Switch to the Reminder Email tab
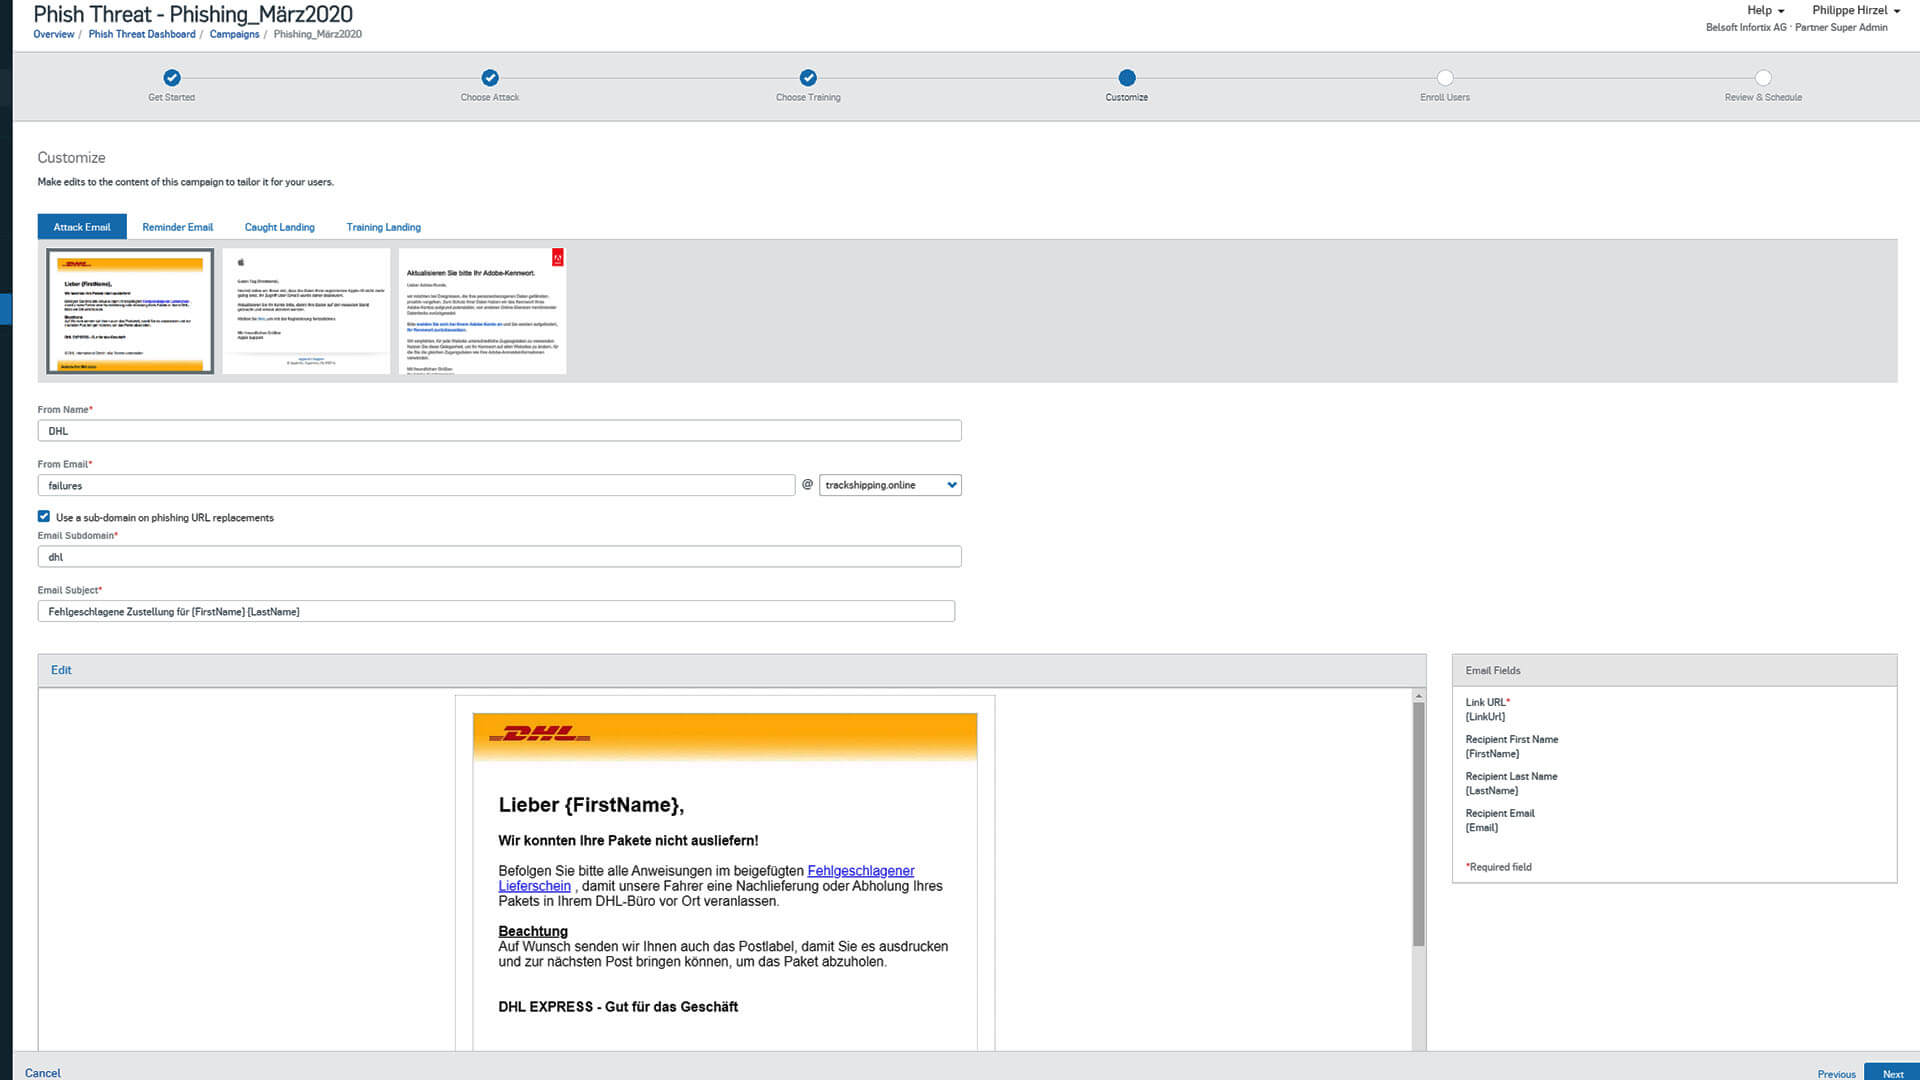The image size is (1920, 1080). (x=178, y=227)
